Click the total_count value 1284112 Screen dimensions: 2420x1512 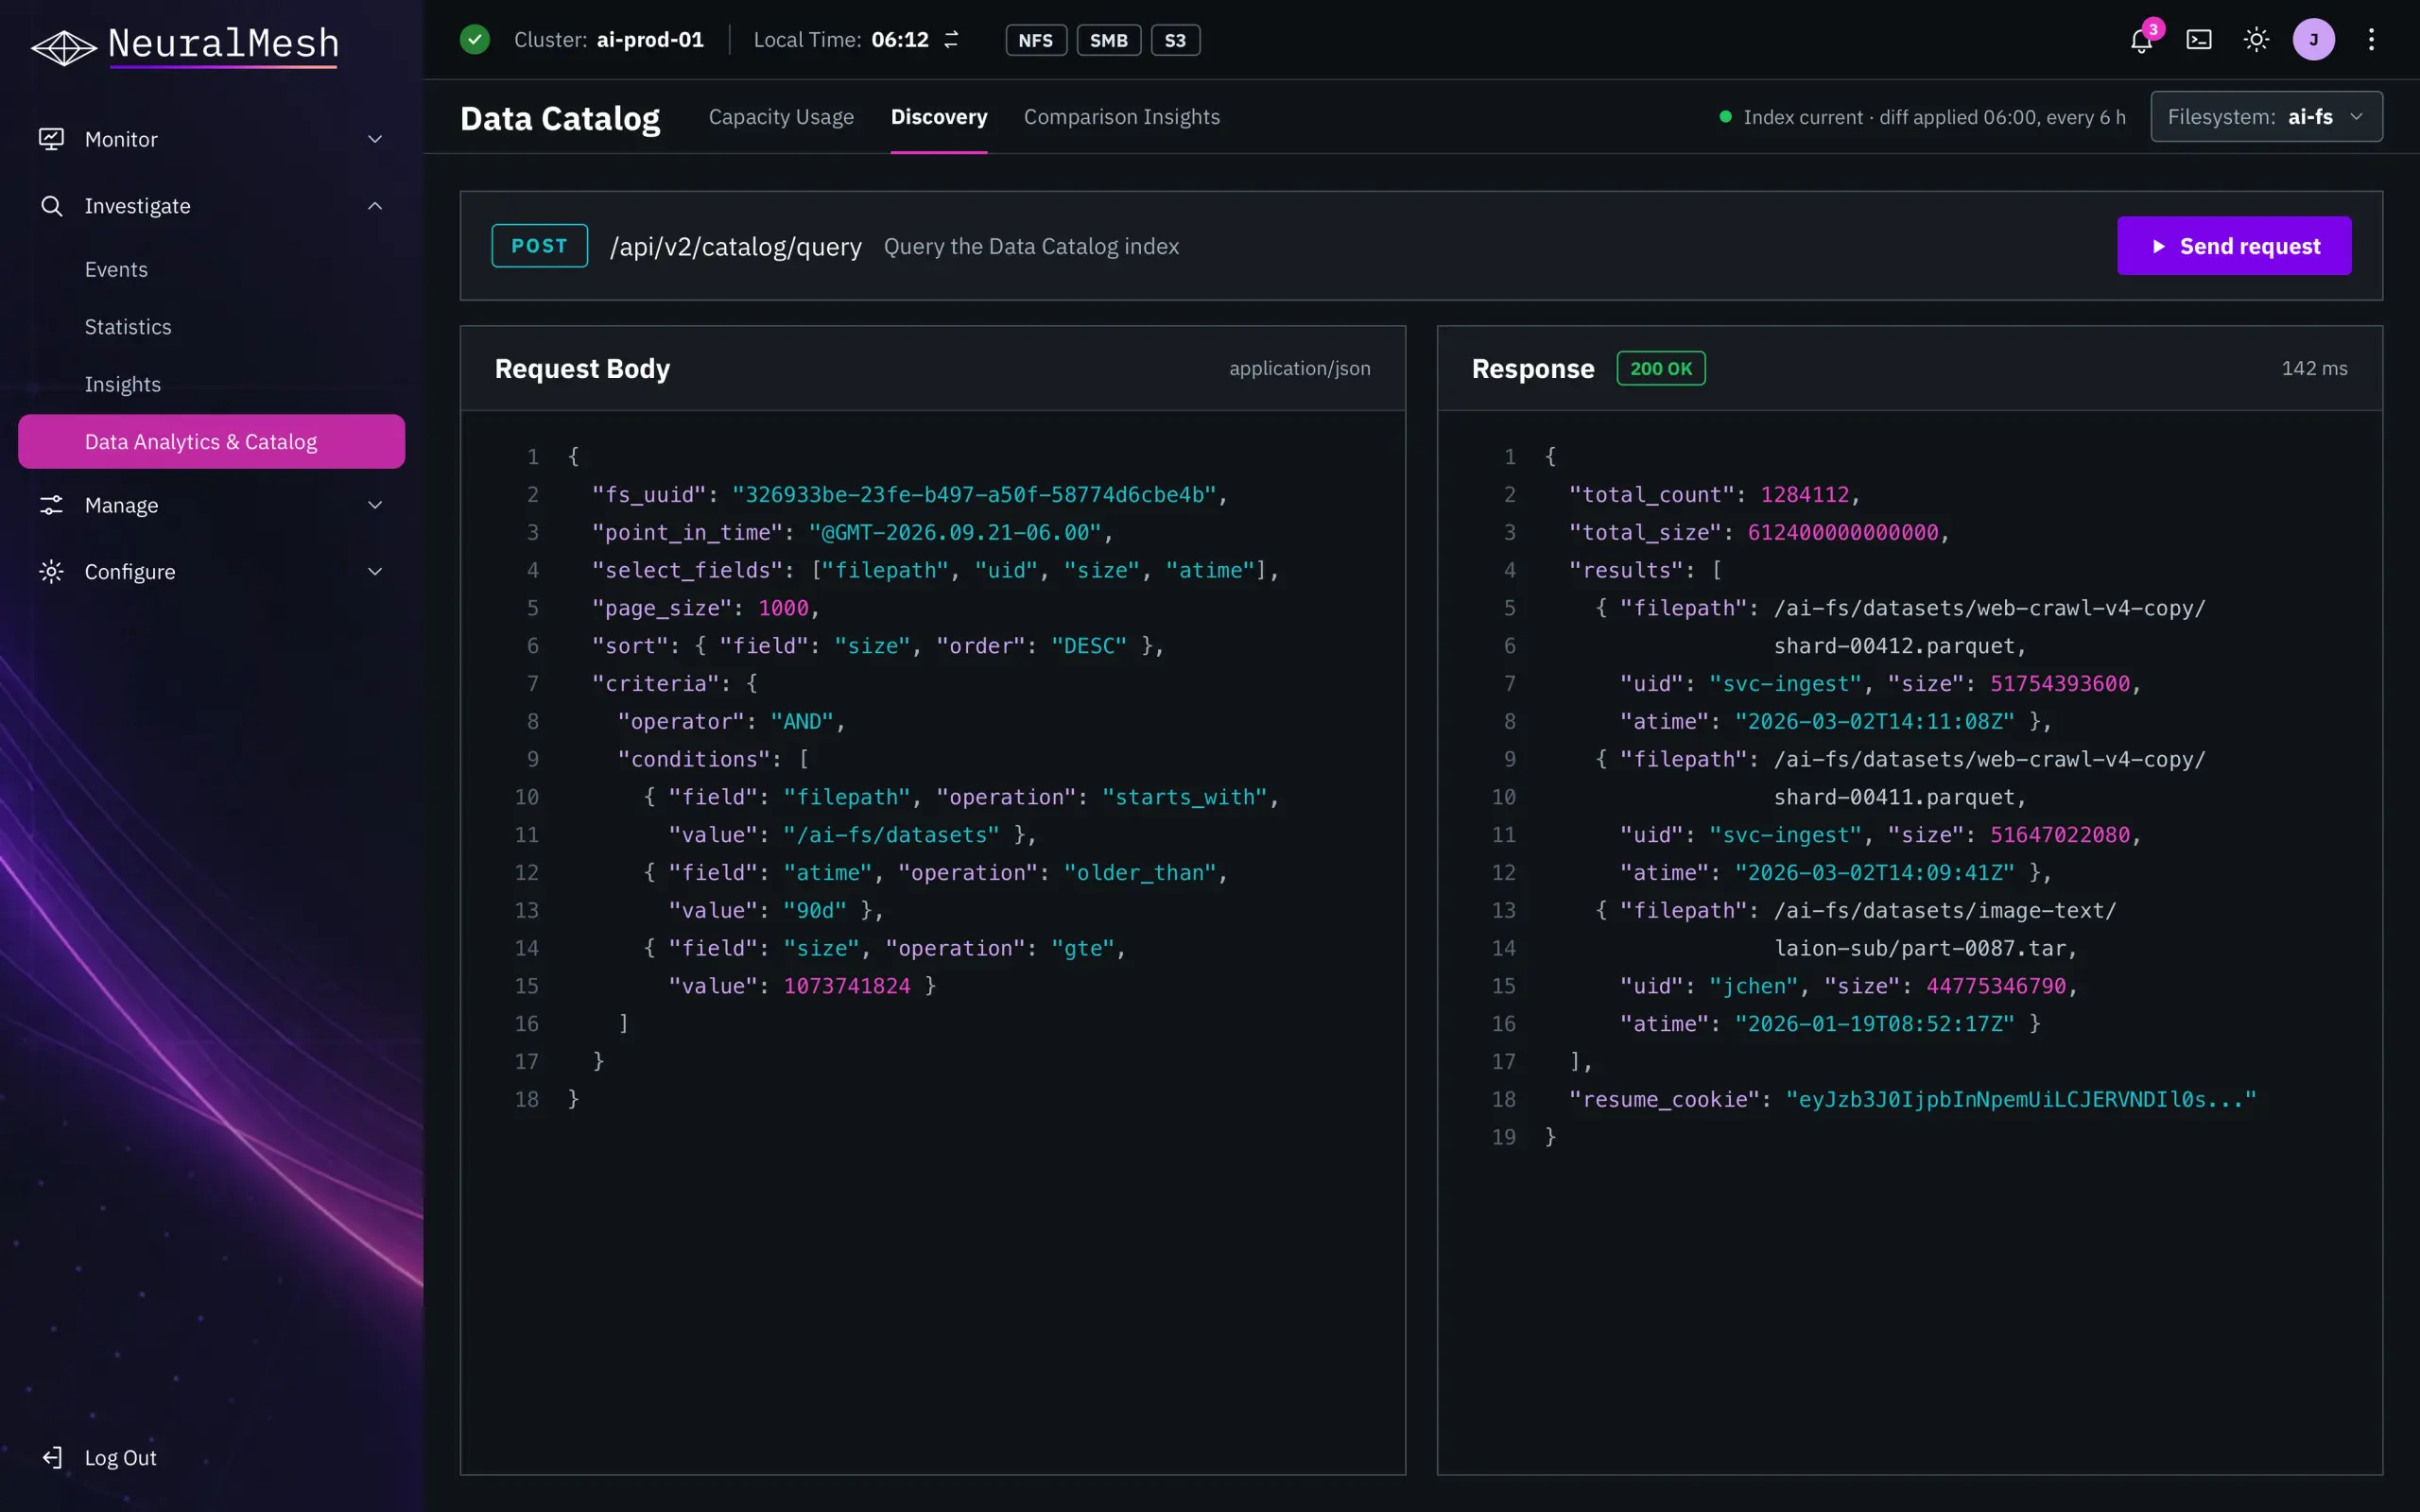click(1804, 495)
